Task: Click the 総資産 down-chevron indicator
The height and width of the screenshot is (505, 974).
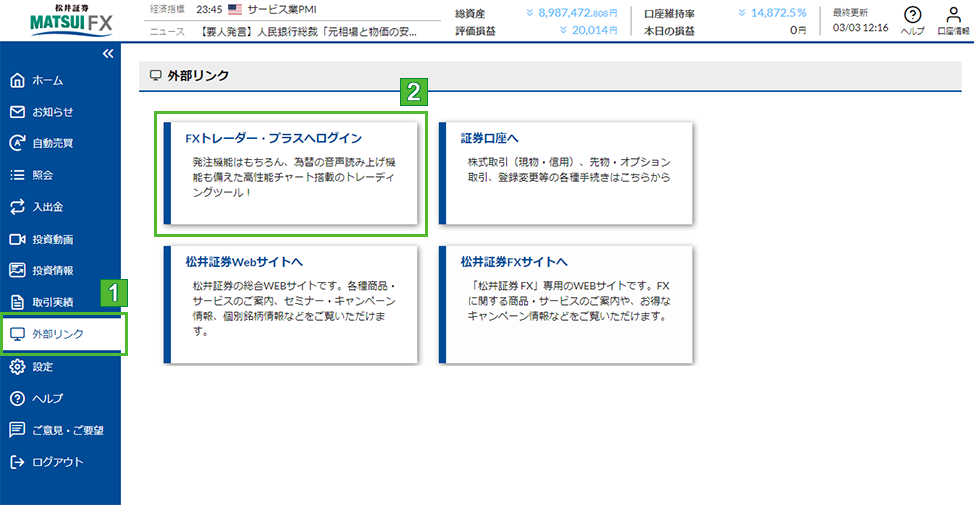Action: [530, 13]
